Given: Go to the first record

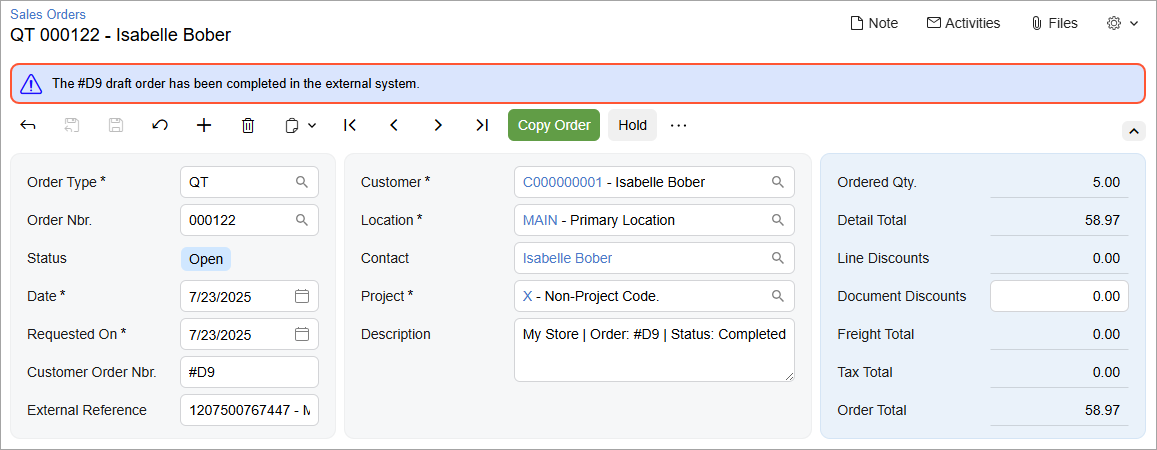Looking at the screenshot, I should 350,125.
